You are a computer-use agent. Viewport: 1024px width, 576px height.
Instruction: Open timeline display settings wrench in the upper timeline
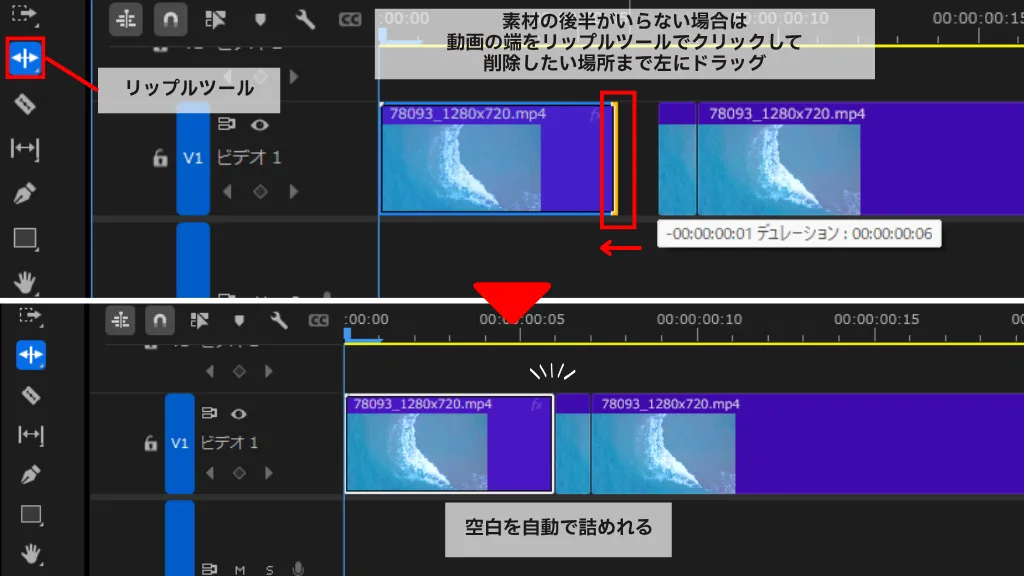pyautogui.click(x=305, y=20)
